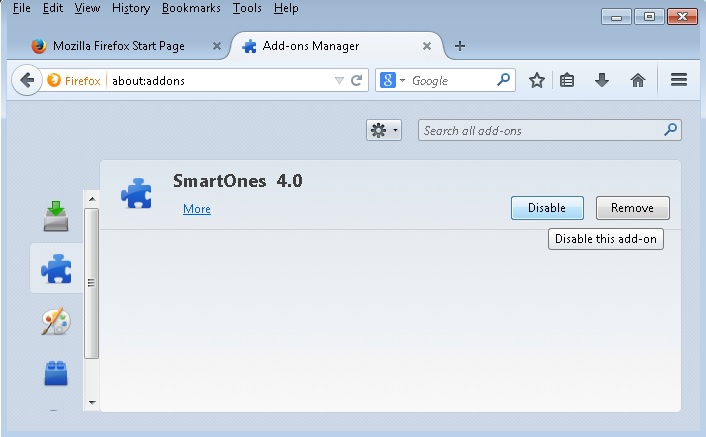Viewport: 706px width, 437px height.
Task: Click the SmartOnes puzzle piece icon
Action: pyautogui.click(x=136, y=194)
